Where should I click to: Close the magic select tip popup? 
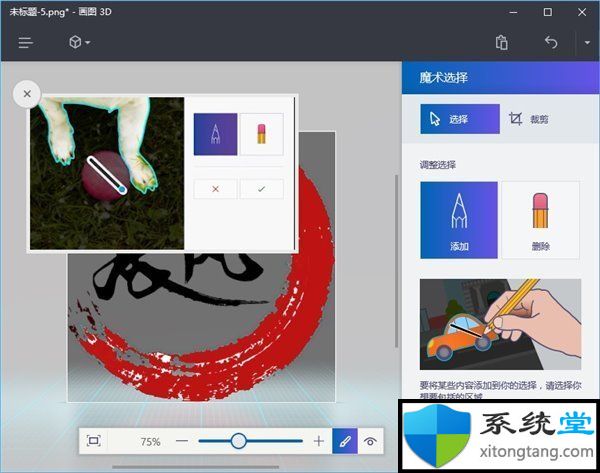point(27,94)
